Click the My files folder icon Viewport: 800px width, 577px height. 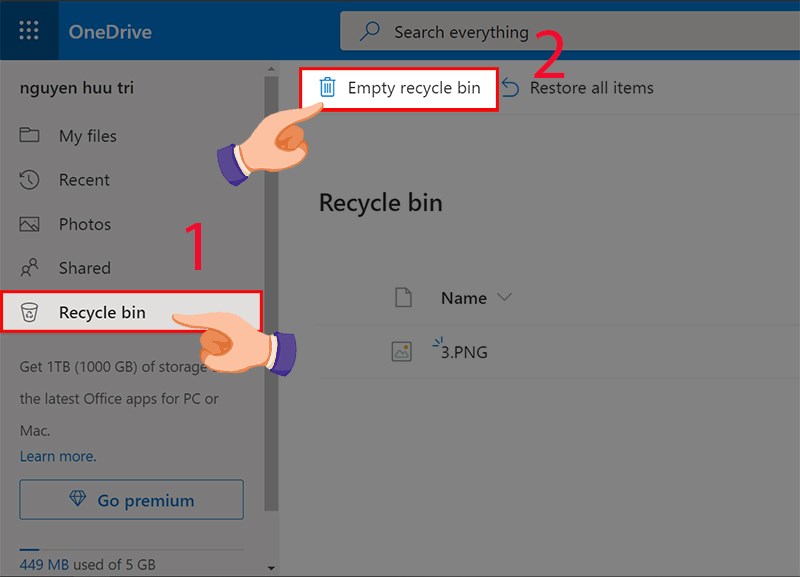(x=29, y=135)
